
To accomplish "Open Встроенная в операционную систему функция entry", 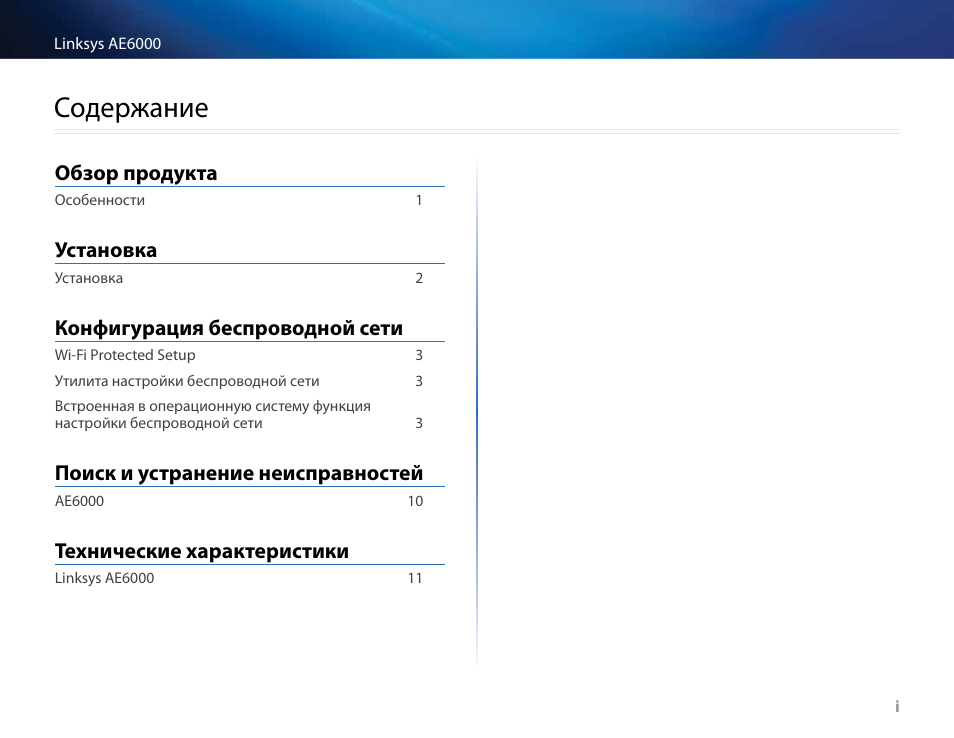I will [212, 414].
